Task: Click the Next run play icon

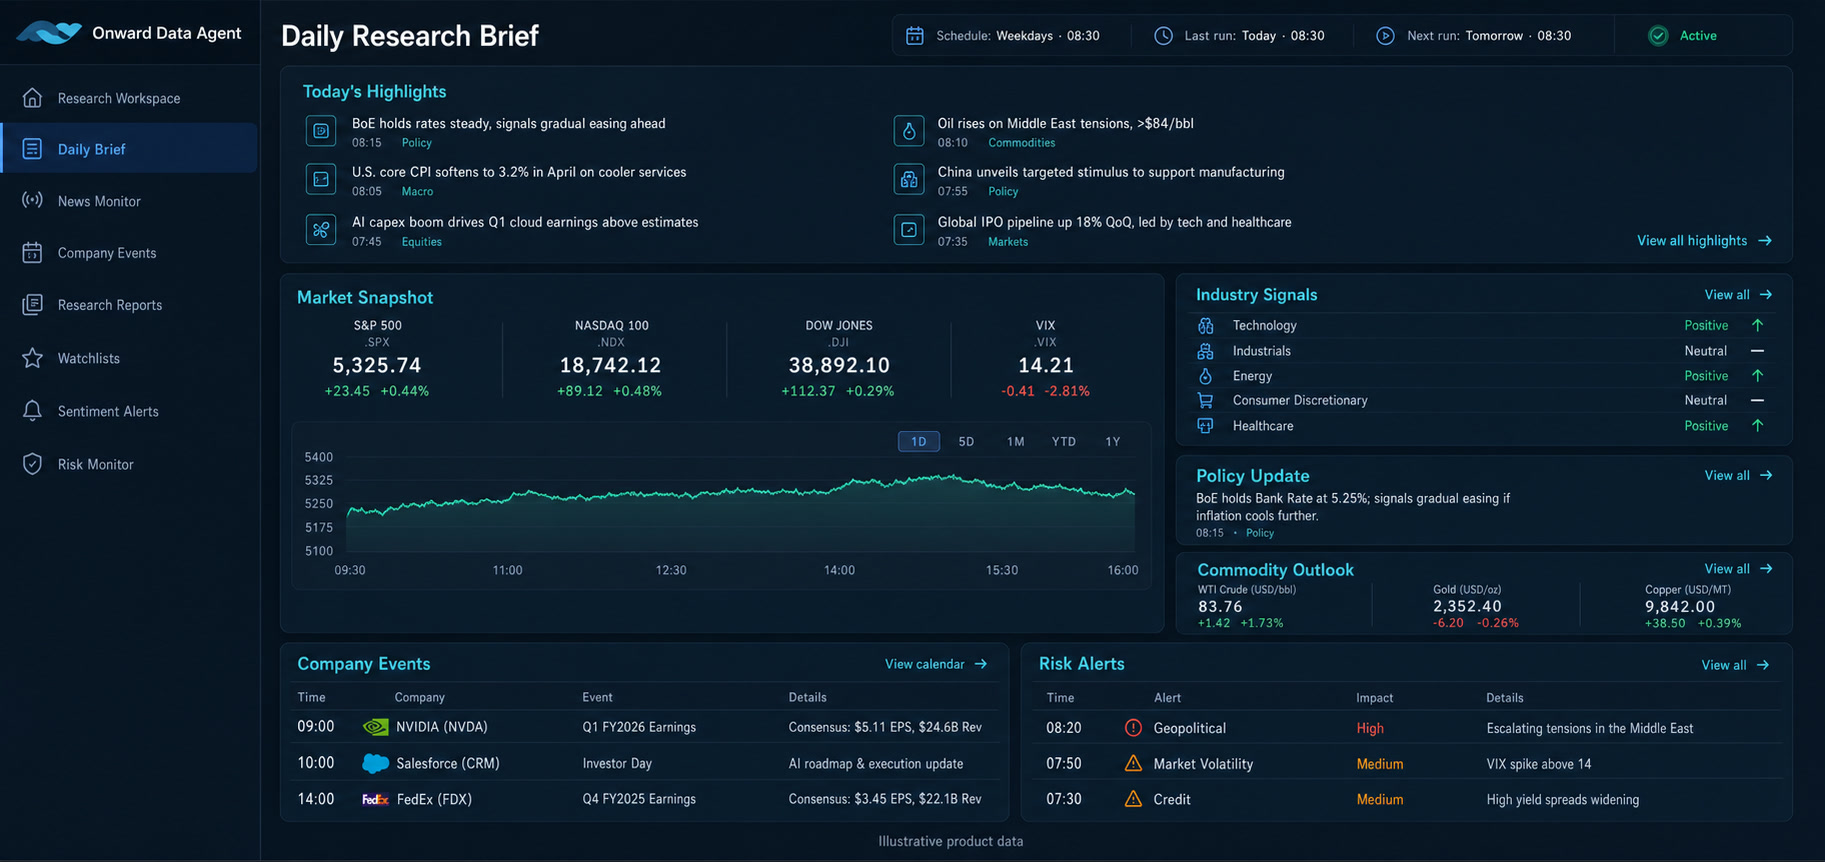Action: click(1385, 36)
